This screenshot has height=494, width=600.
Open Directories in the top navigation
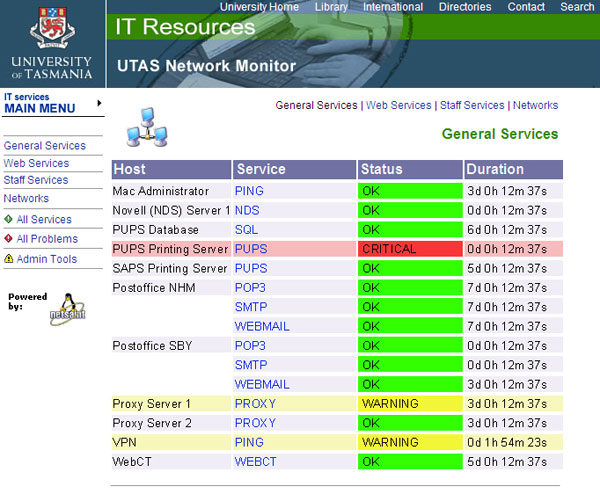[465, 7]
